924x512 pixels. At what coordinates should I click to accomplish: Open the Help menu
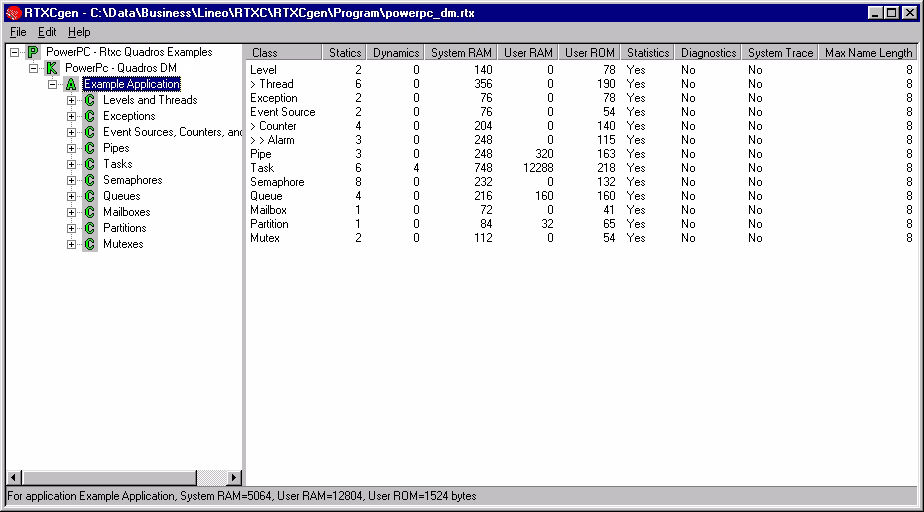[x=79, y=32]
